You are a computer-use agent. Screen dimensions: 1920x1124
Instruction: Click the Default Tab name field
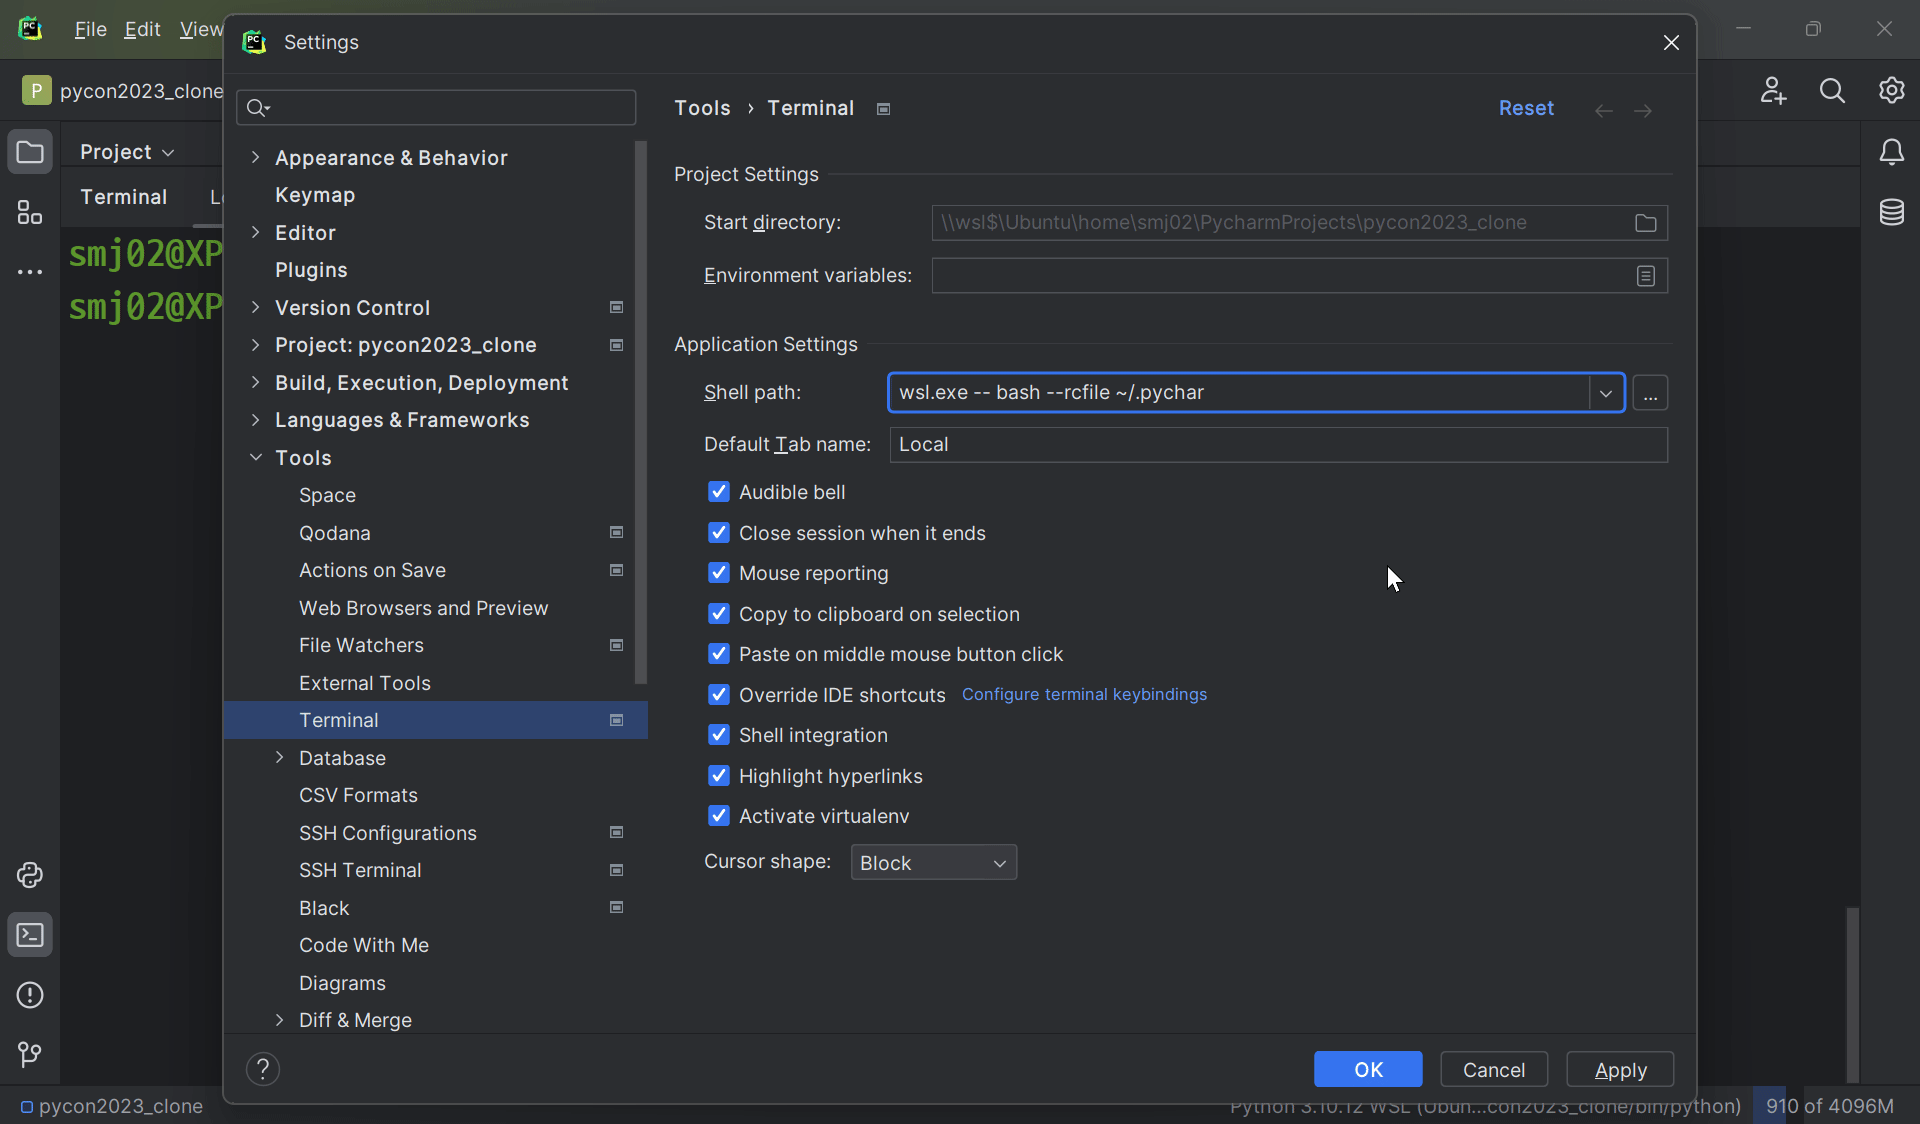(1278, 445)
